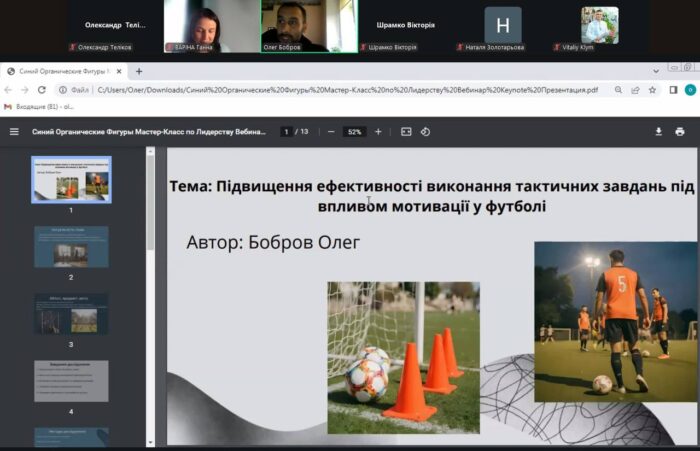Toggle the browser side panel
Screen dimensions: 700x451
pyautogui.click(x=671, y=89)
